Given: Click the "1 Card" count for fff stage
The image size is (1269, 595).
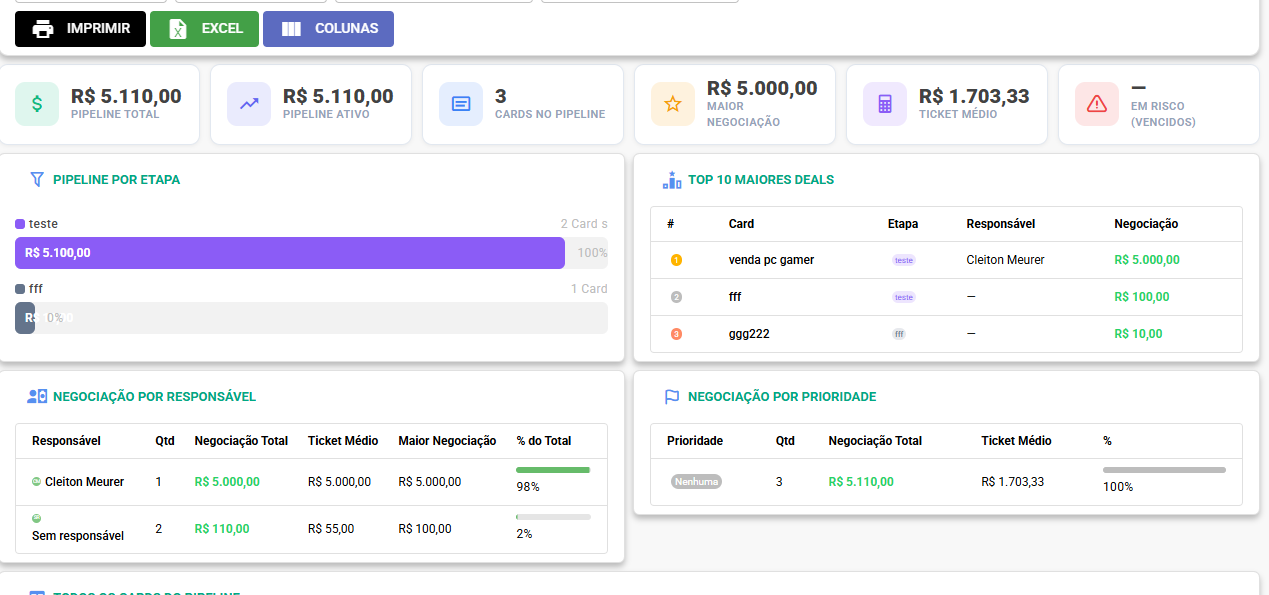Looking at the screenshot, I should pos(589,289).
